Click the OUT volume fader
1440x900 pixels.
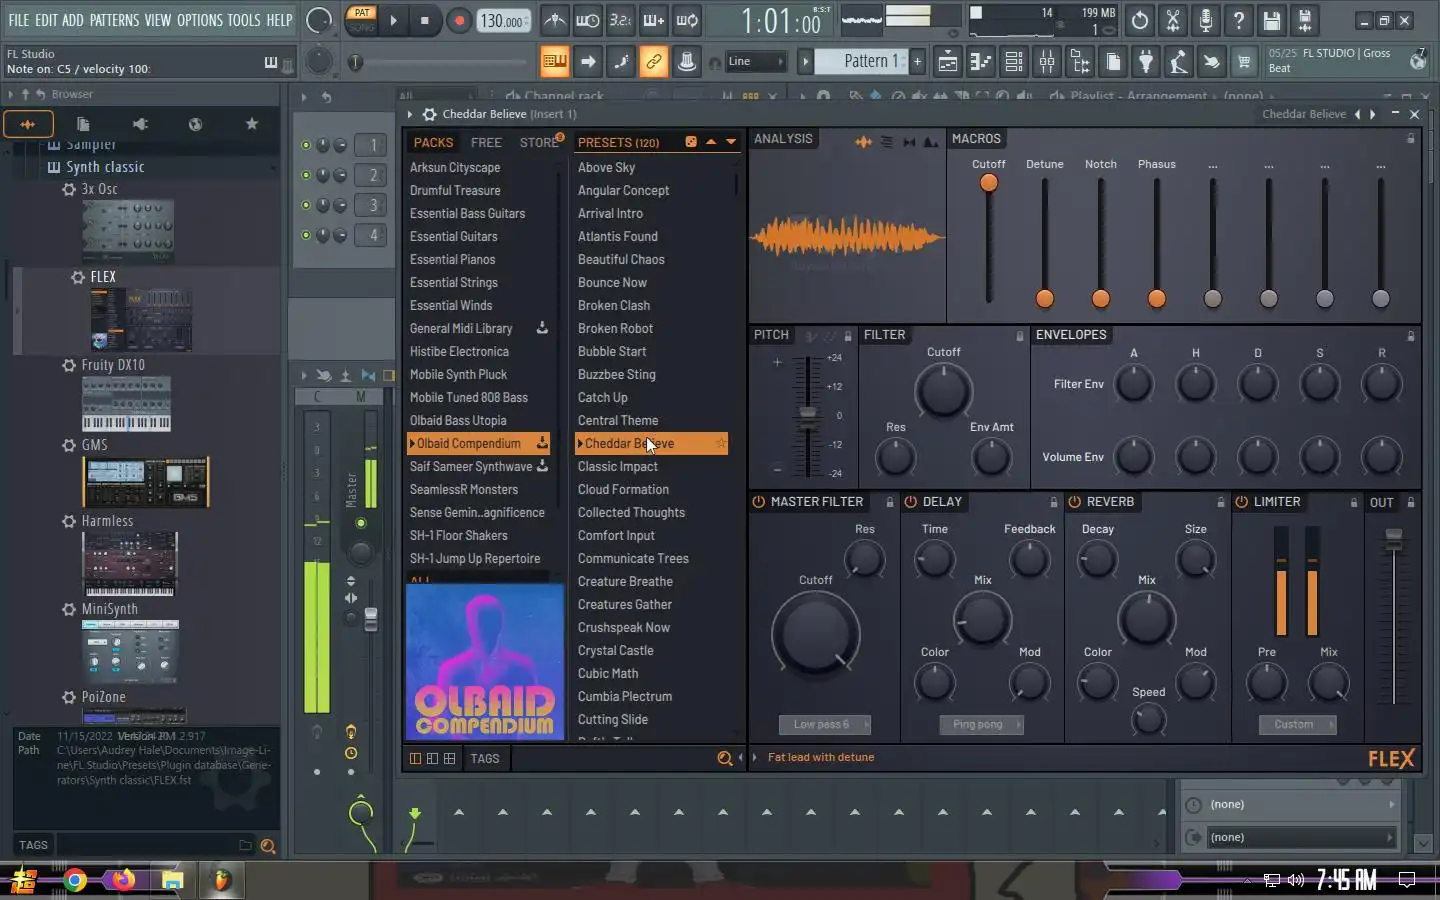click(1393, 540)
